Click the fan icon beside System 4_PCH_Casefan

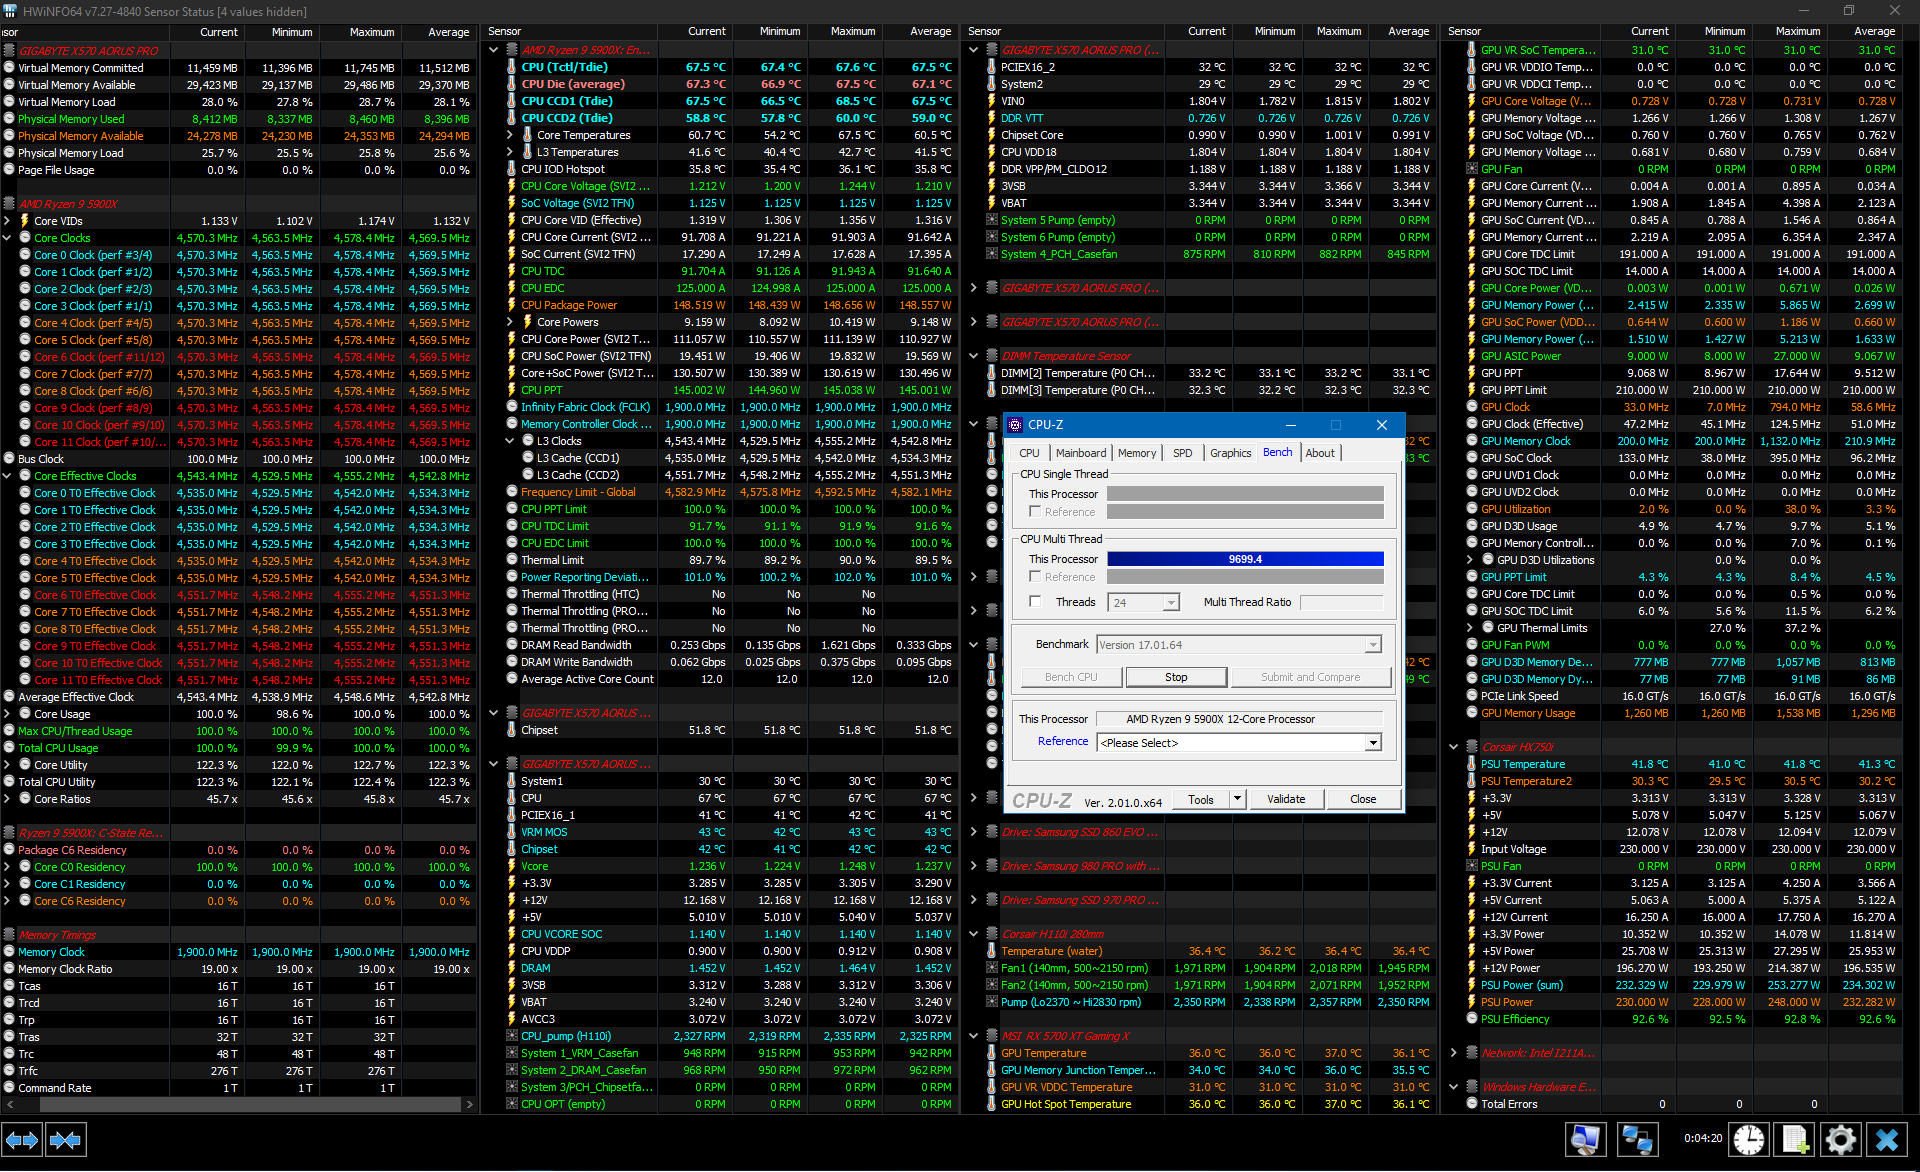point(992,254)
